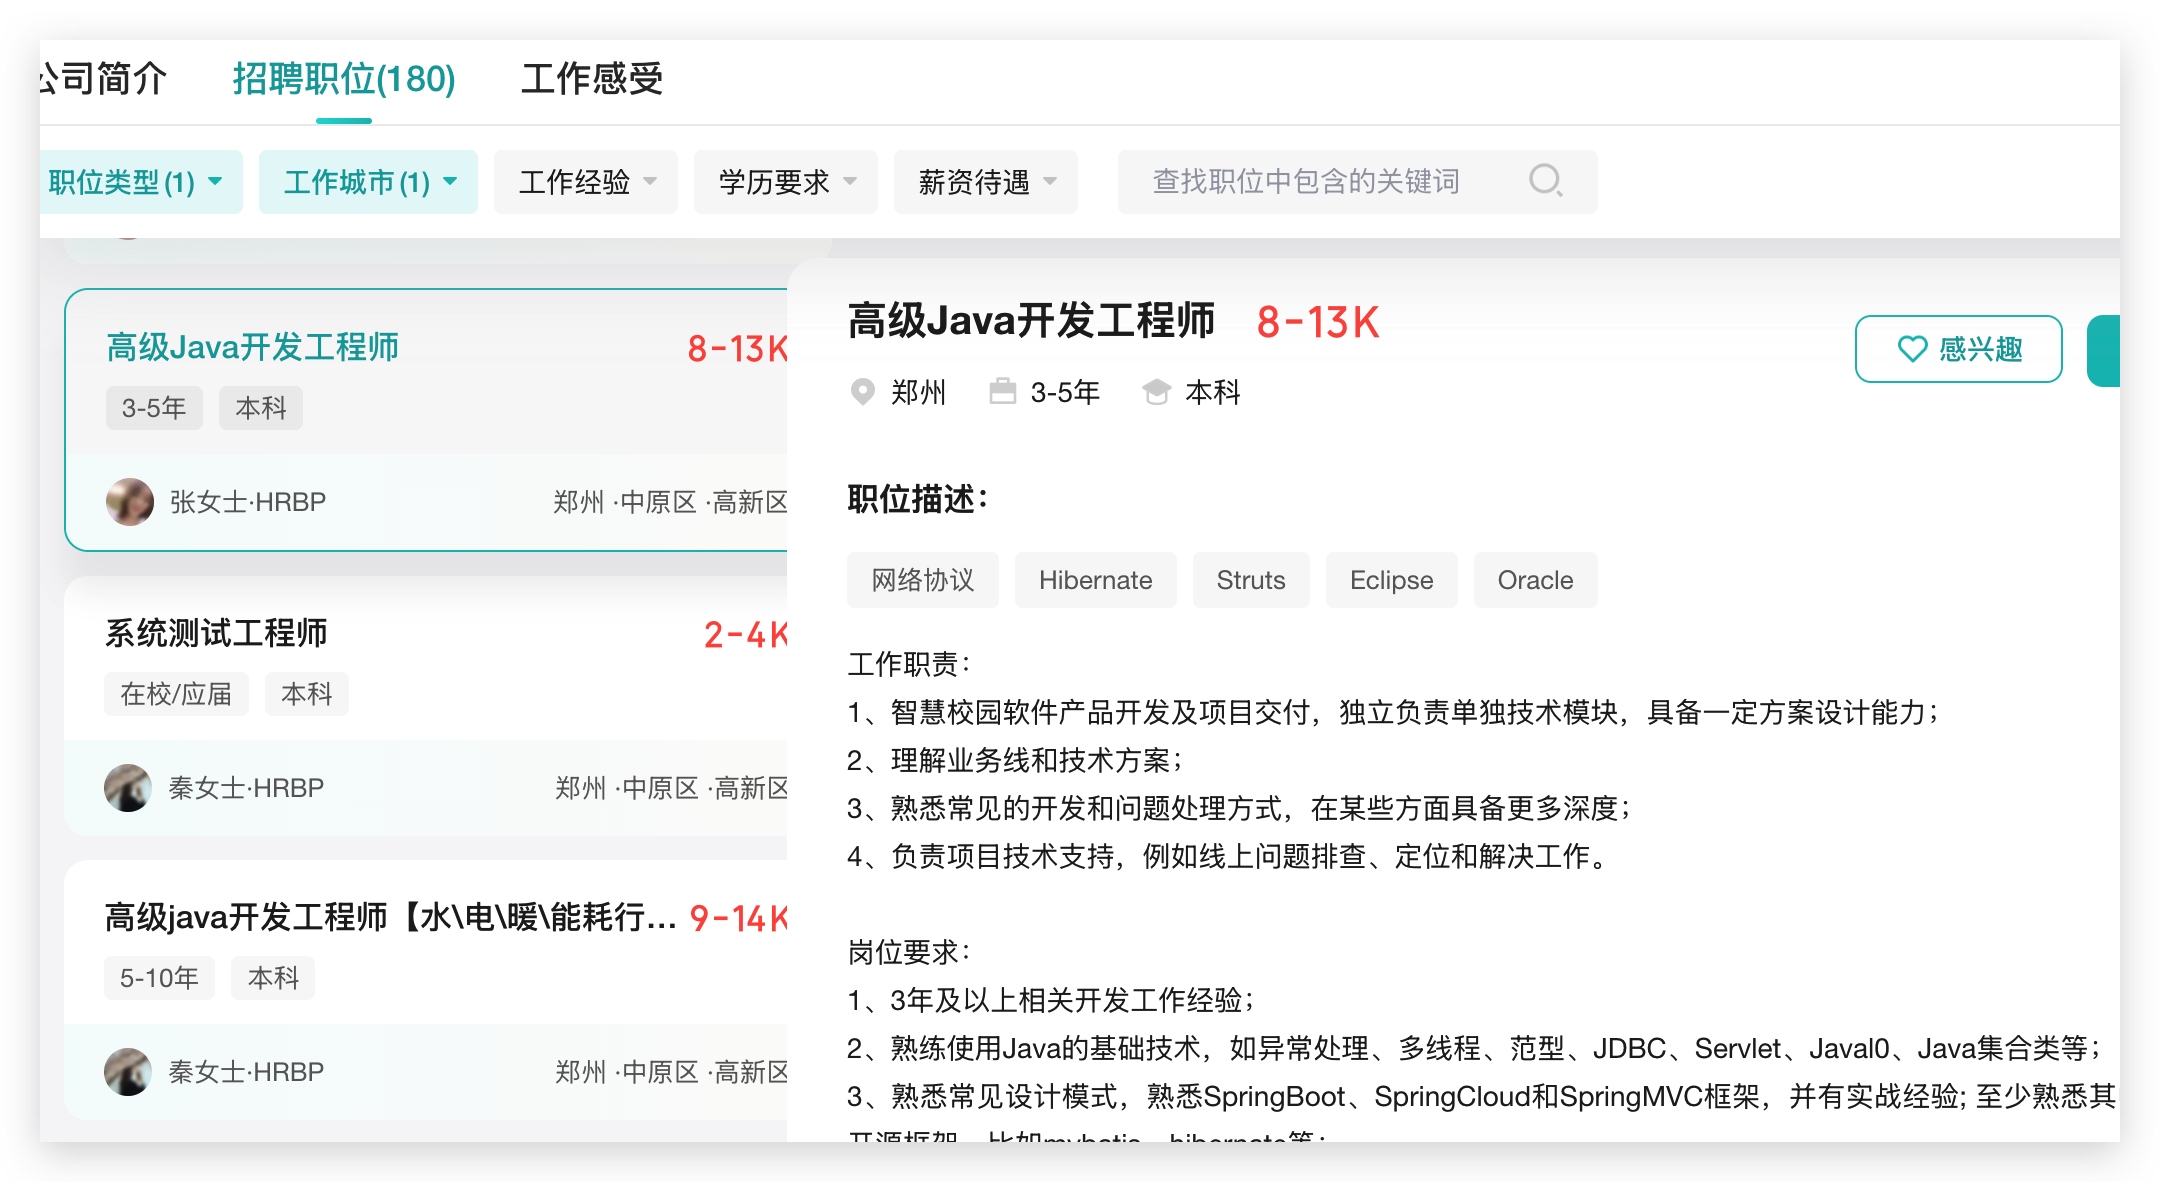Screen dimensions: 2160x1182
Task: Click the graduation cap icon beside 本科
Action: click(1157, 392)
